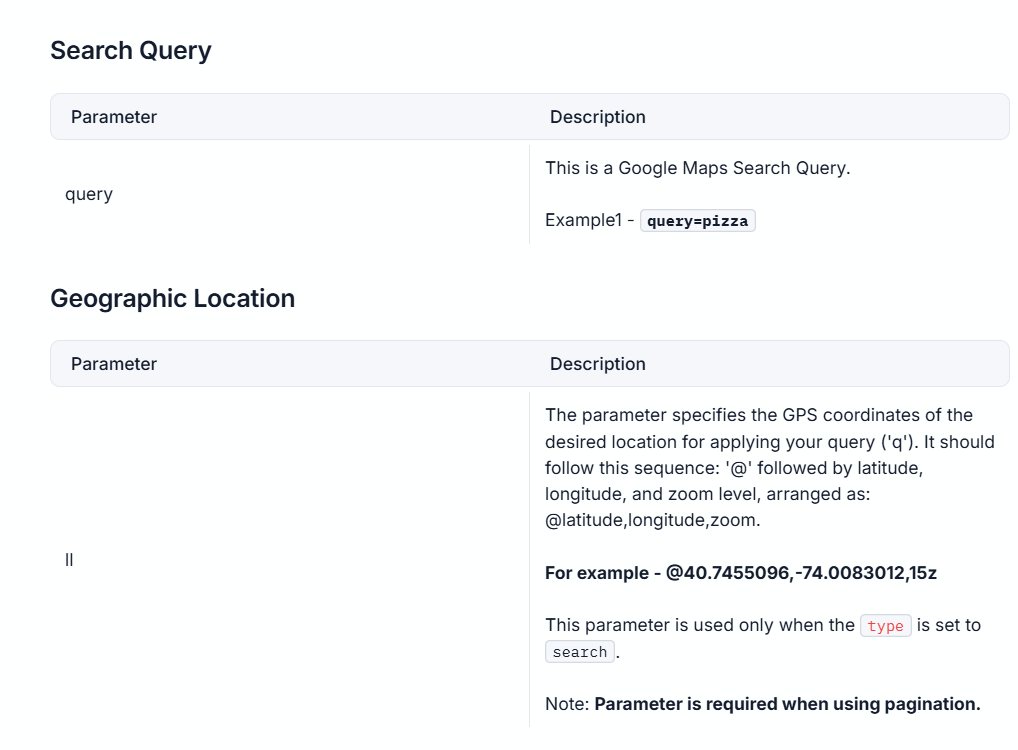Viewport: 1018px width, 750px height.
Task: Click the search code badge
Action: 579,651
